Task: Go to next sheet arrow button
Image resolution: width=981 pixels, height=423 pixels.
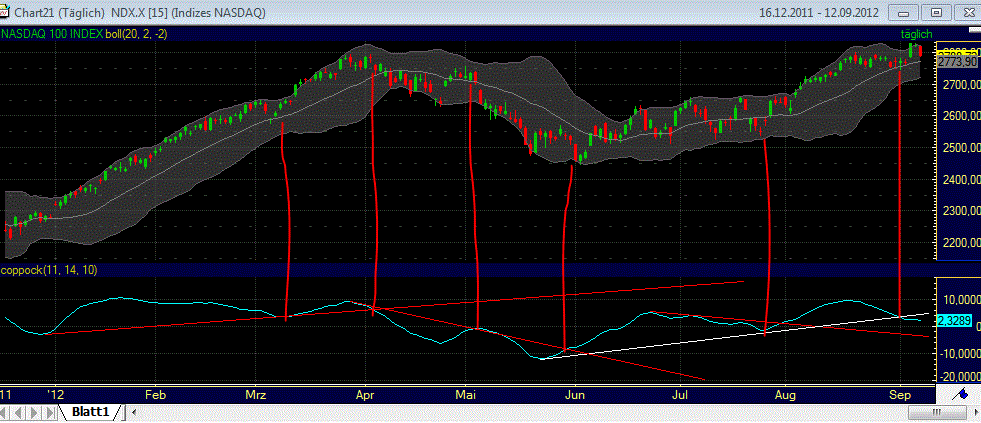Action: pyautogui.click(x=34, y=412)
